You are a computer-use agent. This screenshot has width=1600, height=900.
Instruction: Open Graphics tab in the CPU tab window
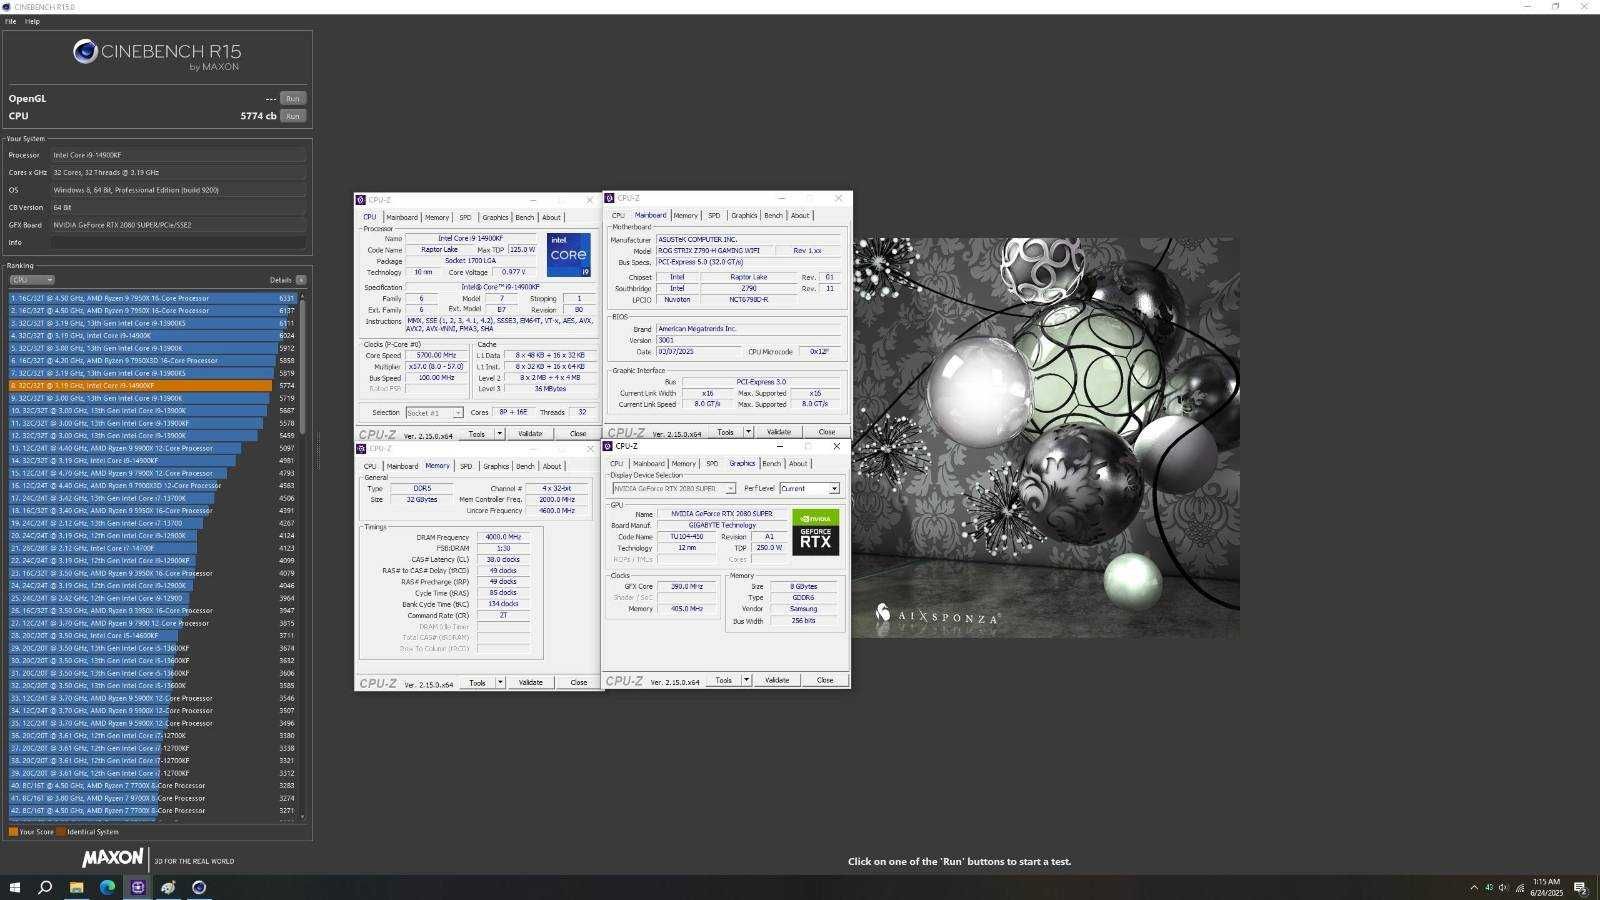495,217
